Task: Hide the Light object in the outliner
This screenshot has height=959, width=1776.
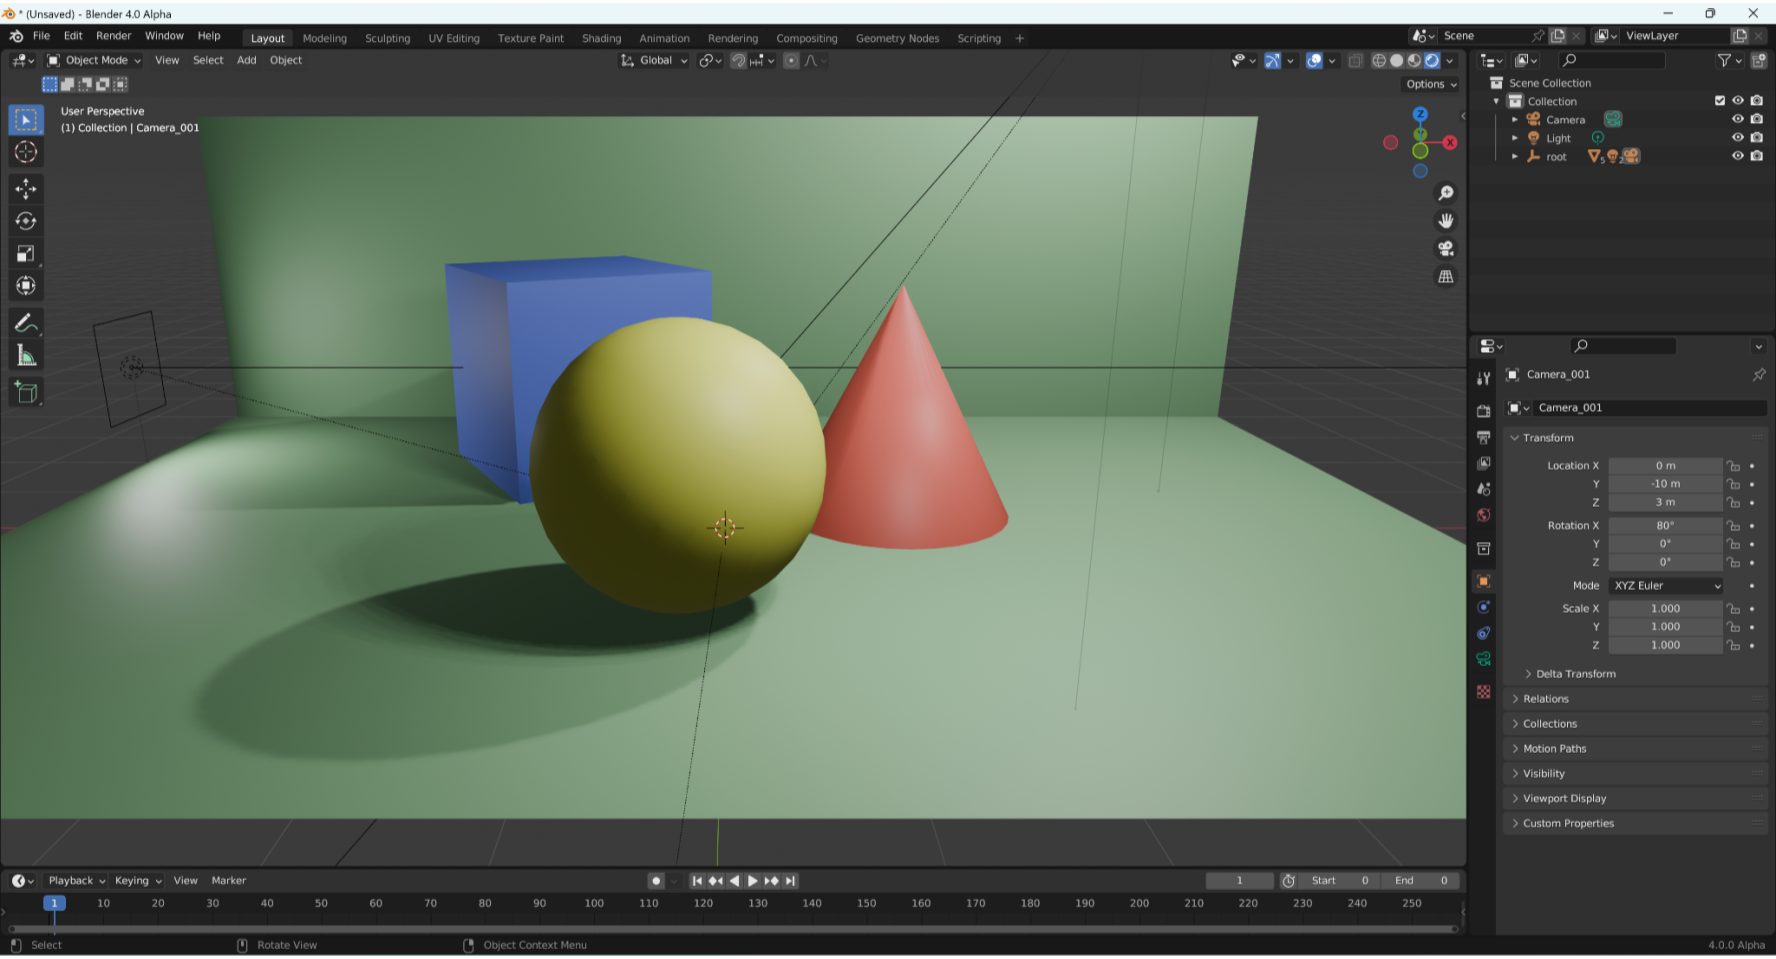Action: (x=1738, y=138)
